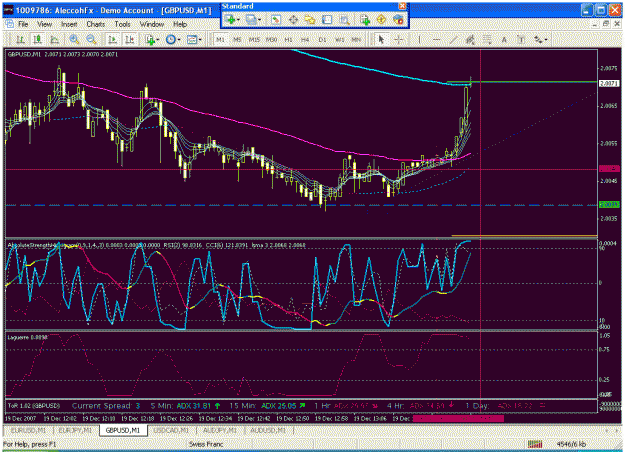The height and width of the screenshot is (452, 625).
Task: Open the Strategy Tester icon
Action: pos(344,19)
